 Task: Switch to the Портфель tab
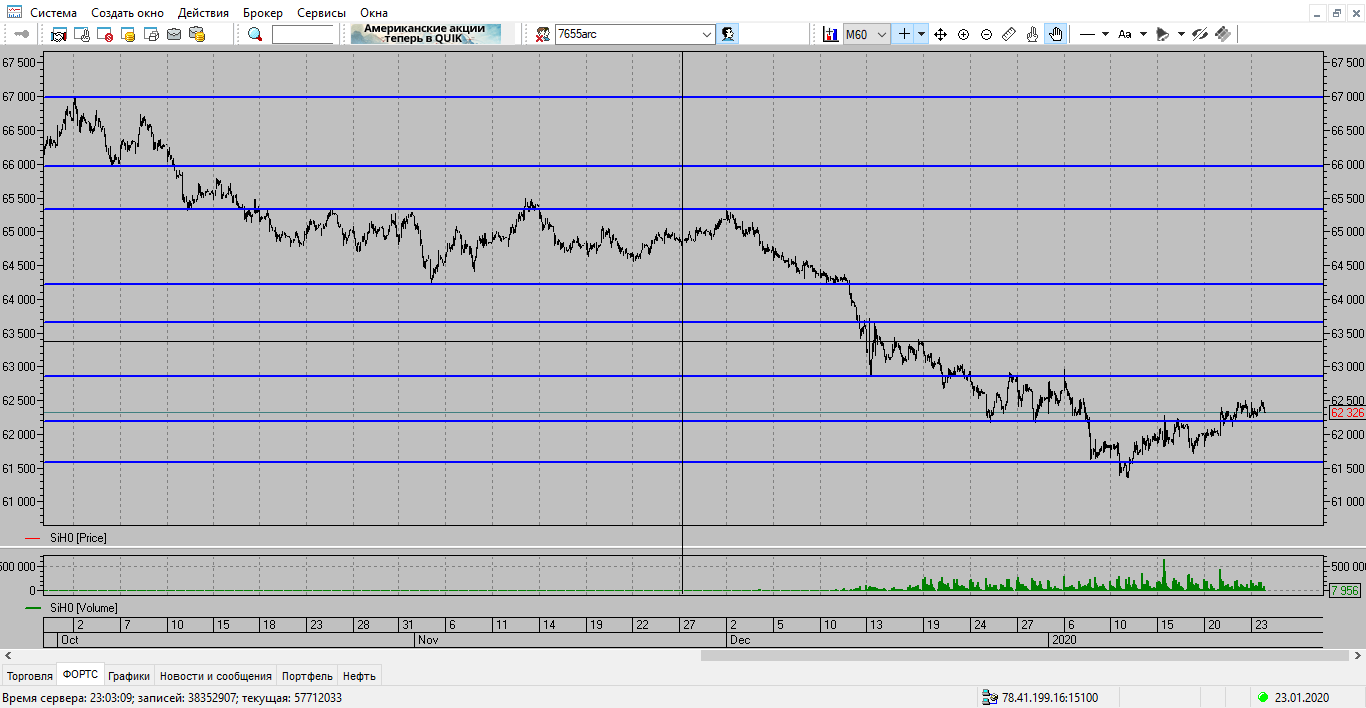click(307, 676)
